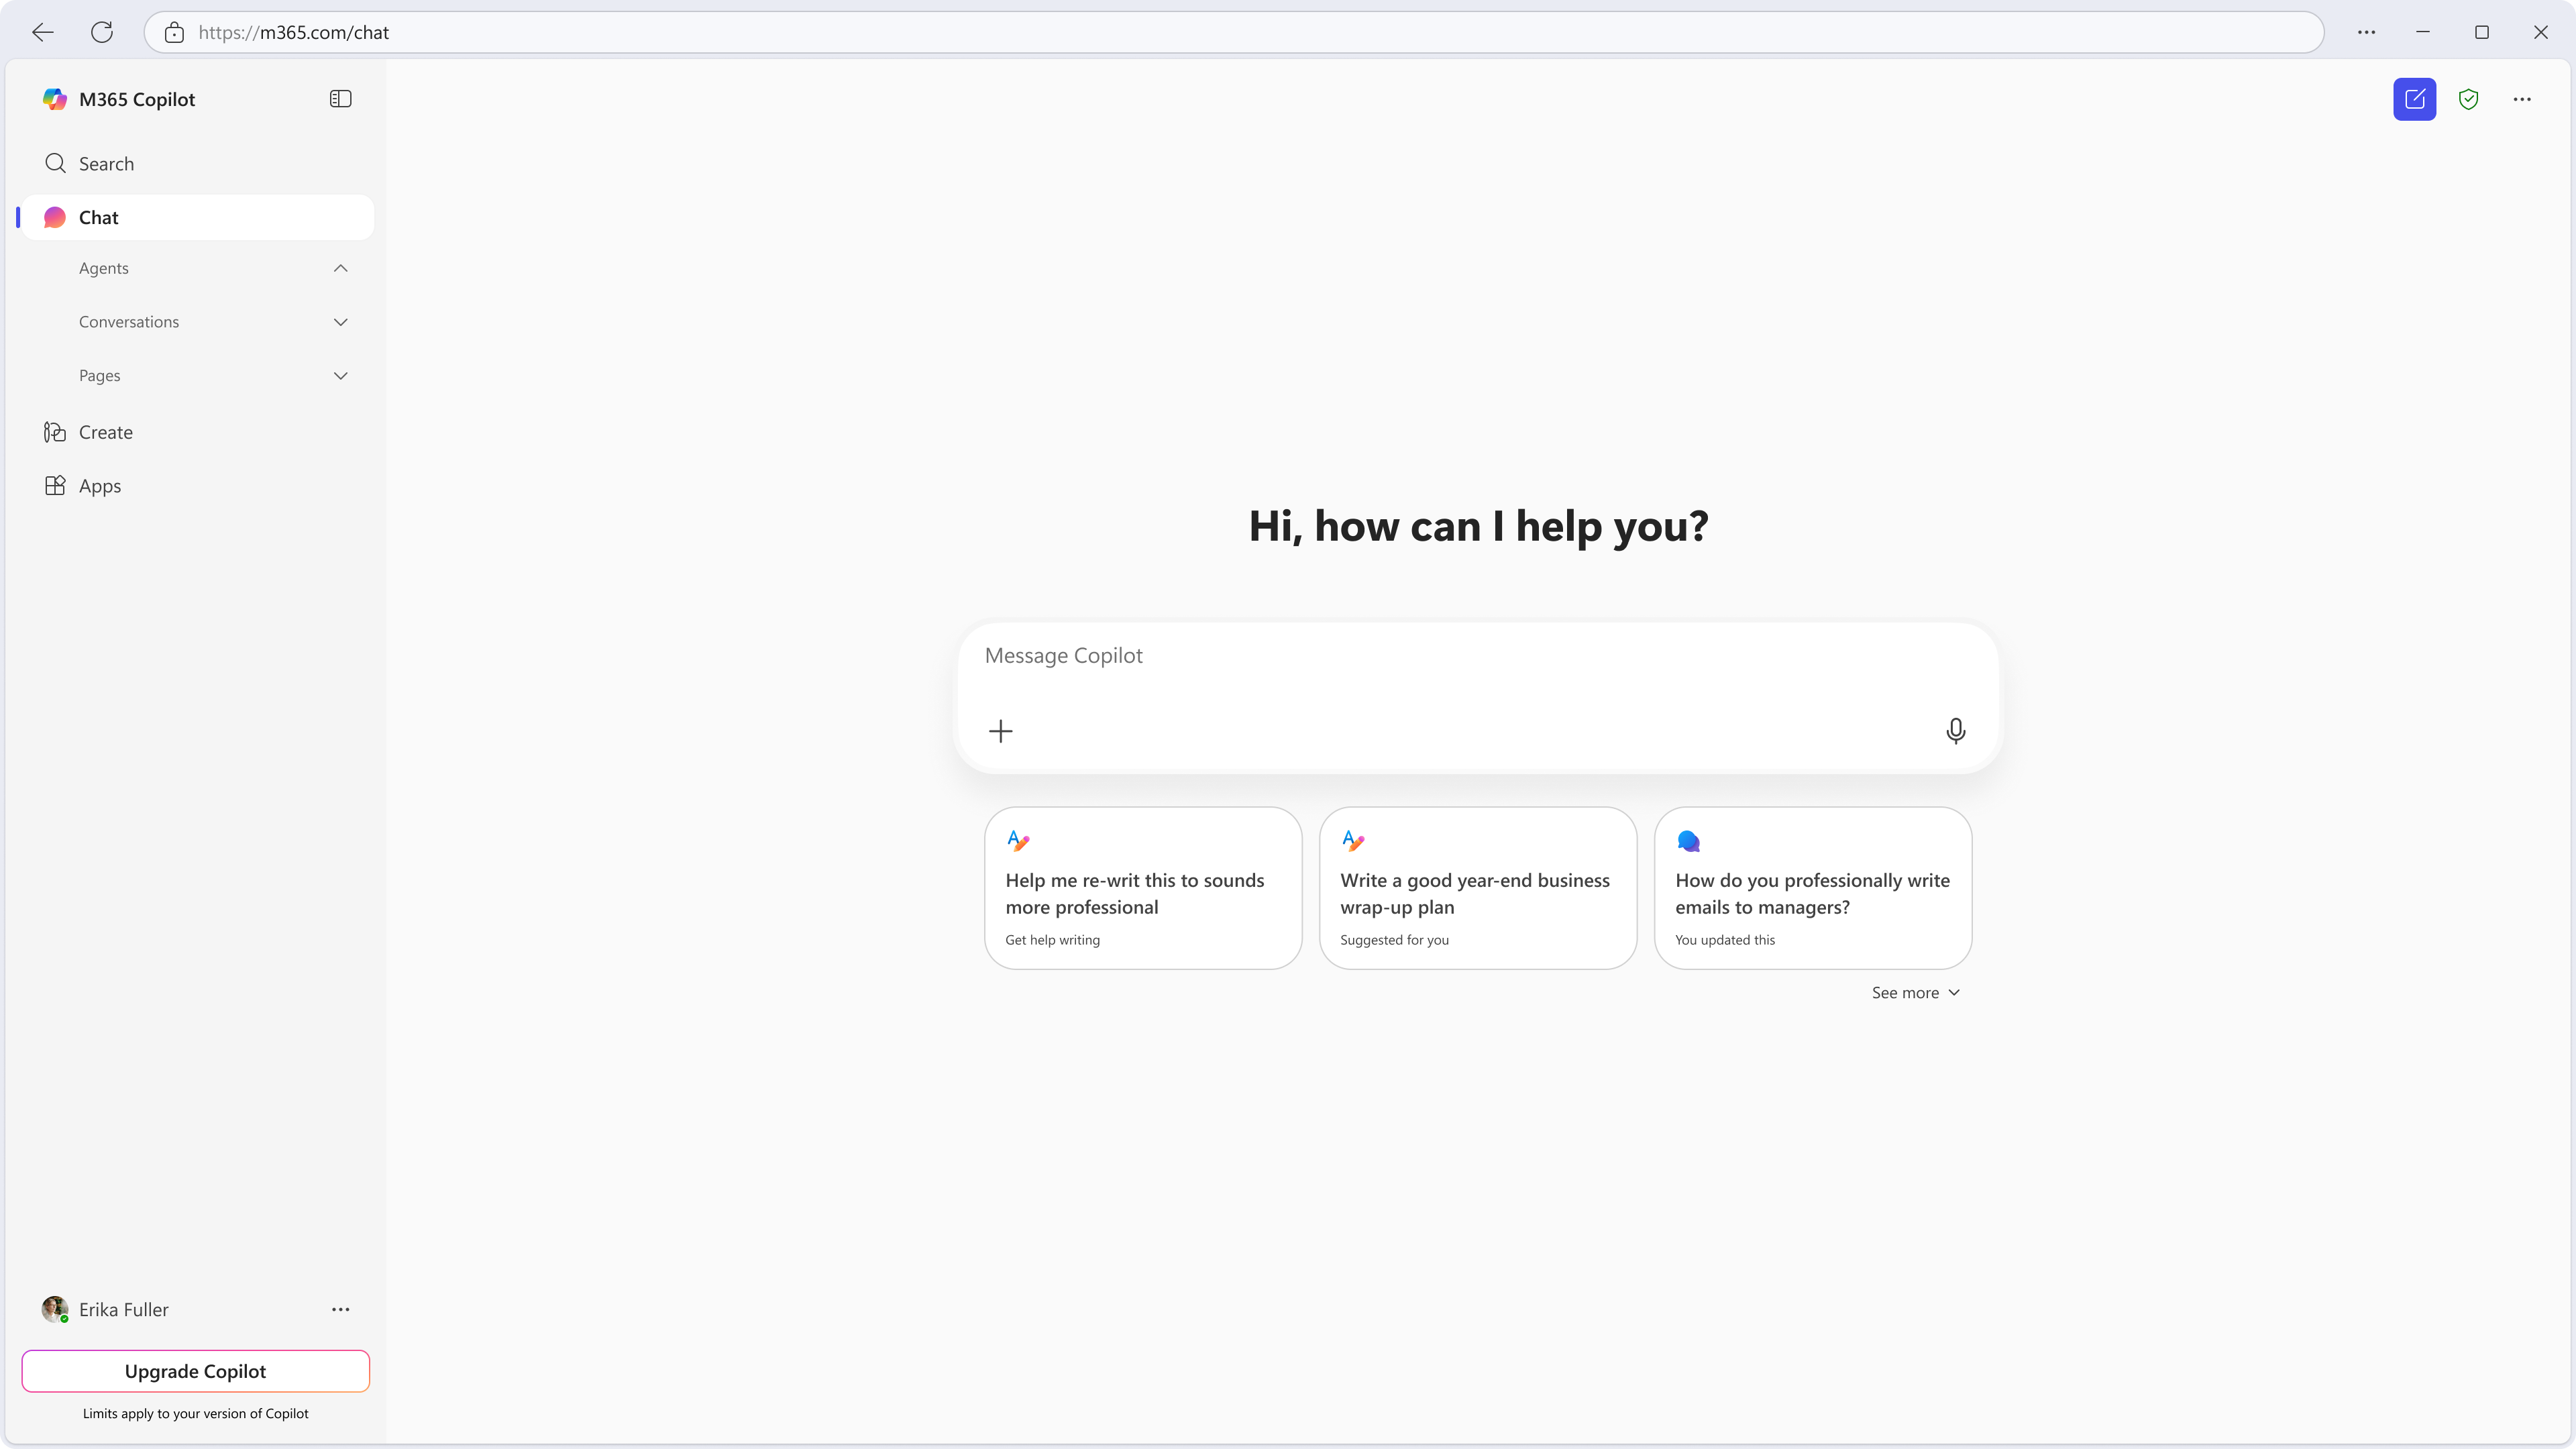Go back using browser back arrow

(x=43, y=32)
